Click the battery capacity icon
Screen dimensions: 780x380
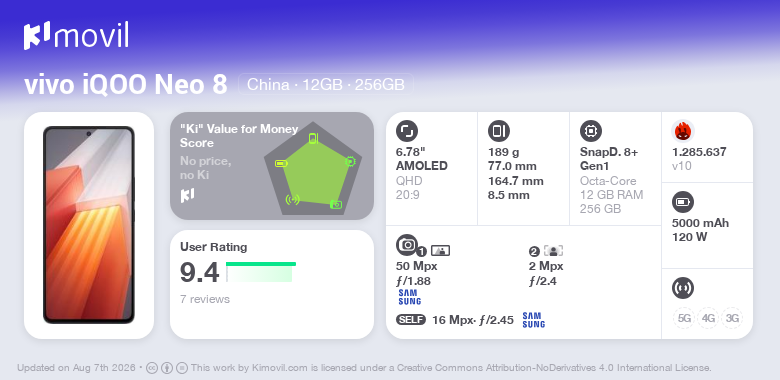[x=683, y=202]
